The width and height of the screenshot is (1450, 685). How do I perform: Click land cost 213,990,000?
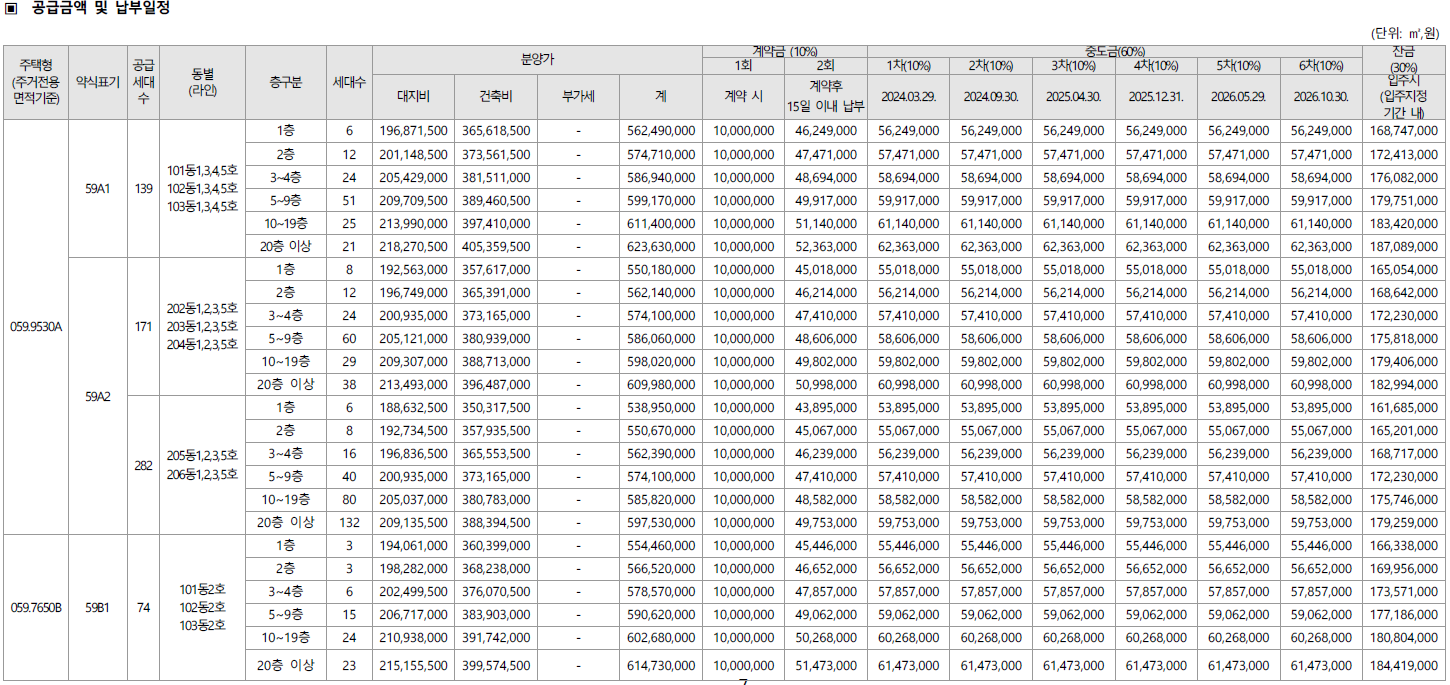click(x=413, y=223)
